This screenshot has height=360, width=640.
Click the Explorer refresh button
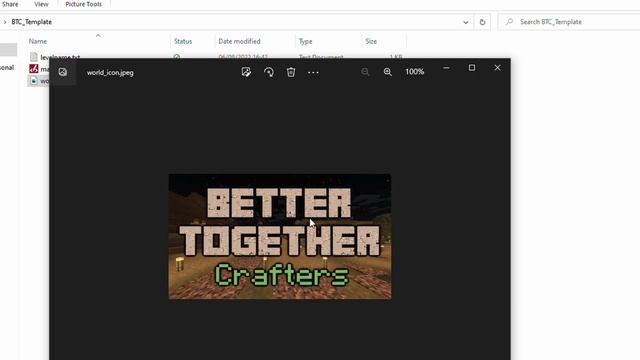point(482,22)
